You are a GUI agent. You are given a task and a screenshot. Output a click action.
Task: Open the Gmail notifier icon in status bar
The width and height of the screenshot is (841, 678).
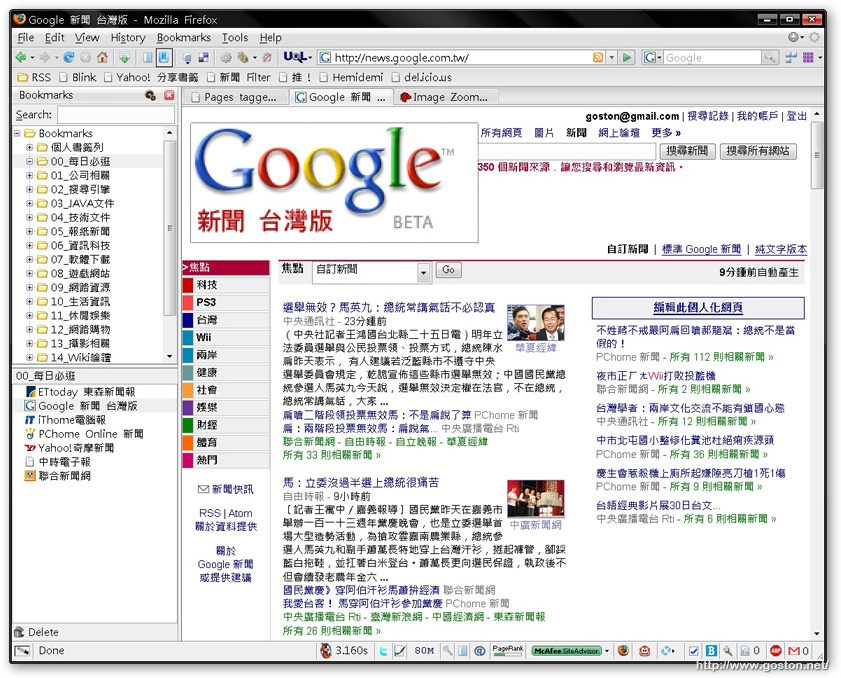[794, 651]
